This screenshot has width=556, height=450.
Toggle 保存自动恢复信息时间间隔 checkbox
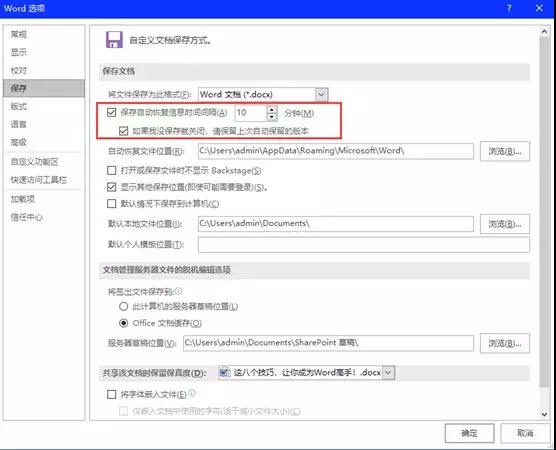point(111,113)
